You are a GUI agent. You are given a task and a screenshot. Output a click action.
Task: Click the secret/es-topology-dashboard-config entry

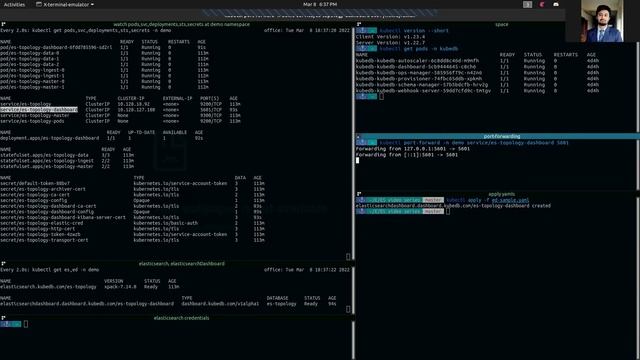tap(47, 212)
